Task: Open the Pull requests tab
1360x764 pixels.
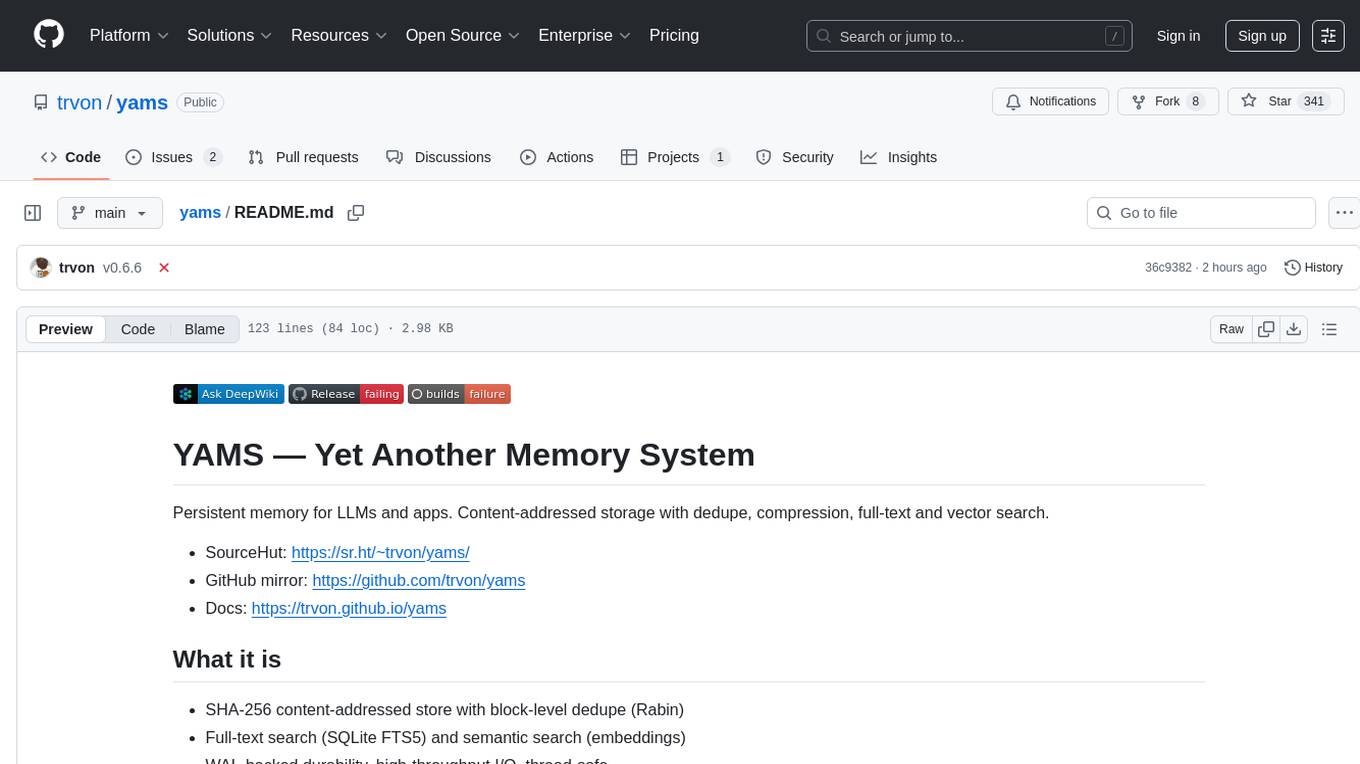Action: (x=303, y=157)
